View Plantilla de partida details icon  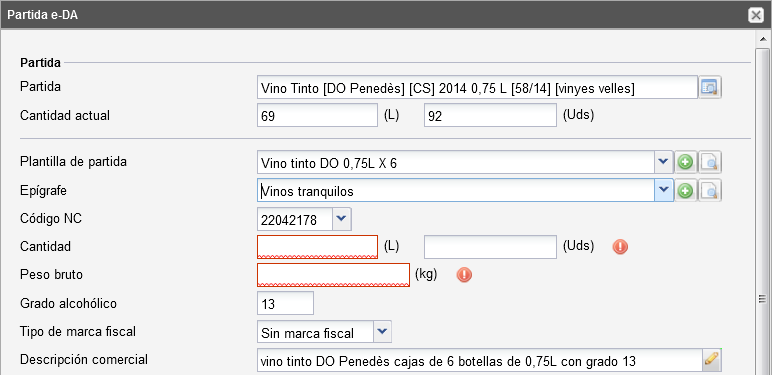(710, 162)
